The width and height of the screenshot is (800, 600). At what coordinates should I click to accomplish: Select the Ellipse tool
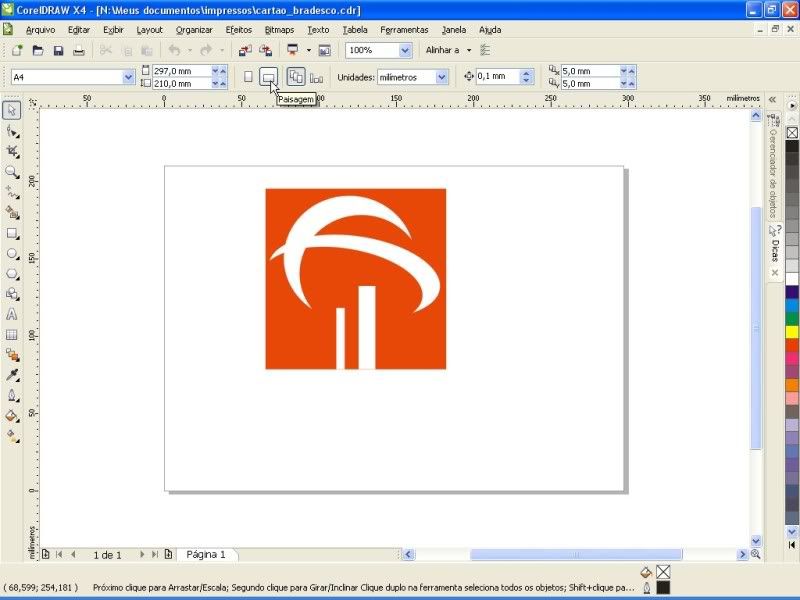[x=12, y=254]
